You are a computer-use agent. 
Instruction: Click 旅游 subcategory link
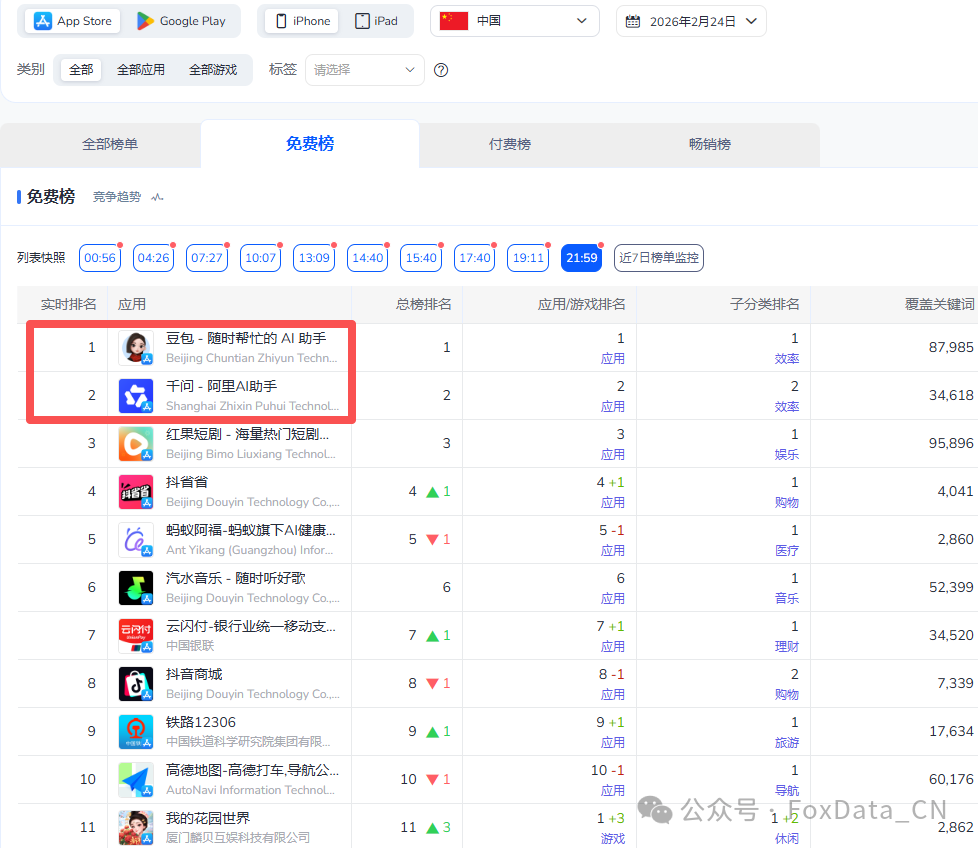(787, 743)
